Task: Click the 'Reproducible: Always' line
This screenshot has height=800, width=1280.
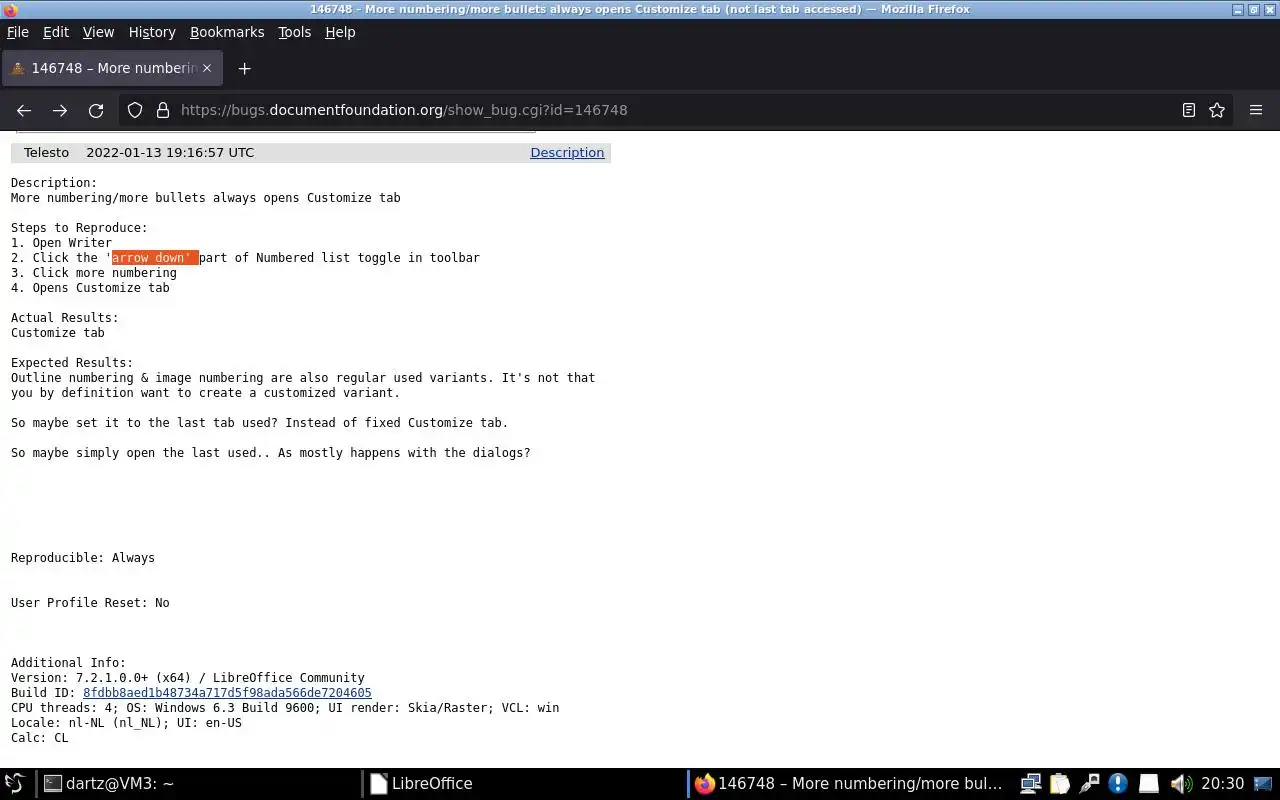Action: [x=83, y=558]
